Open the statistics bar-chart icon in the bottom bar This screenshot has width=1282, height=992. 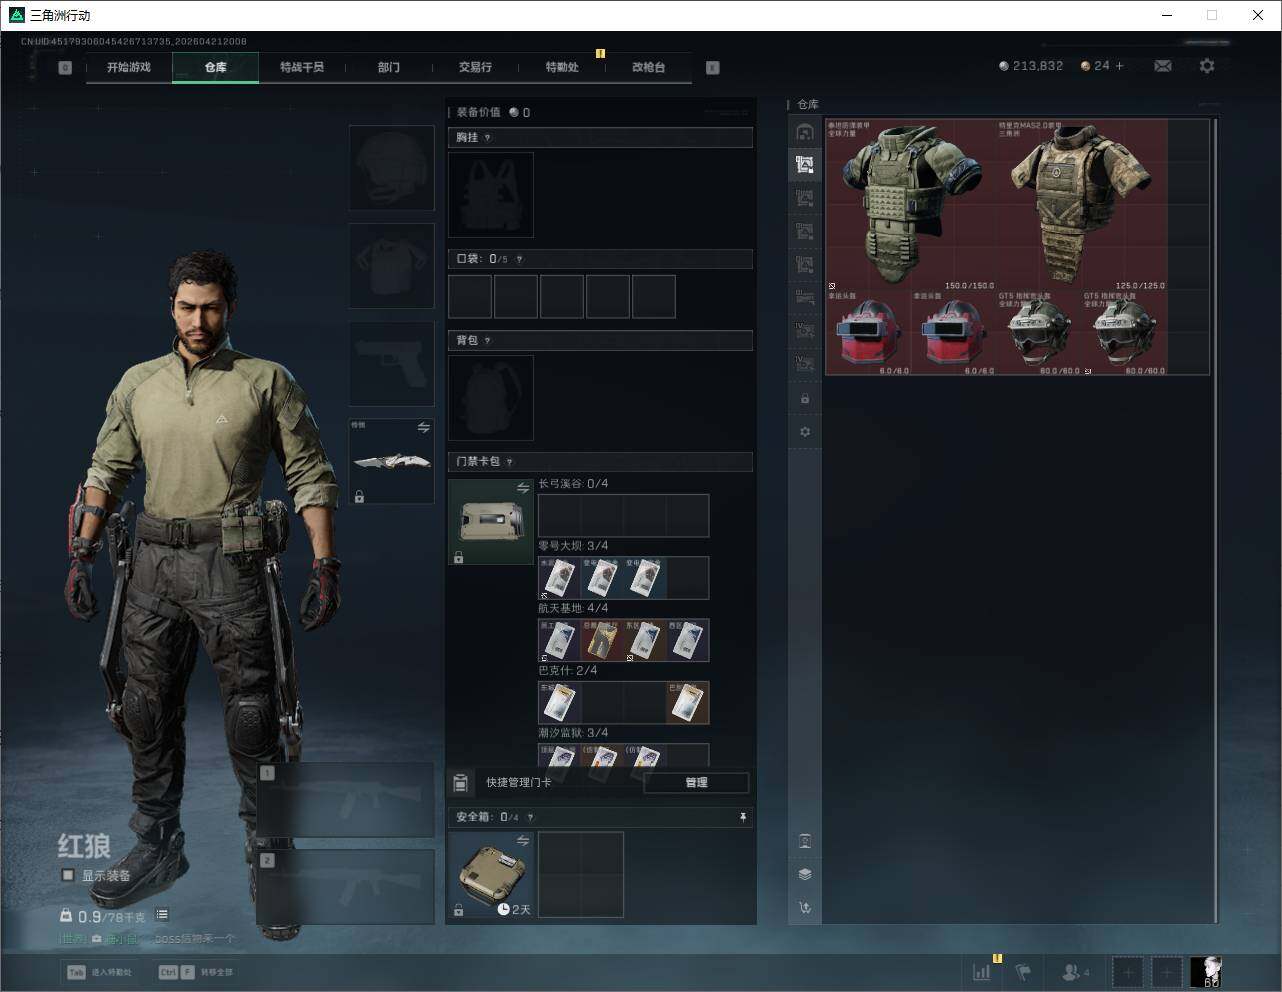(982, 971)
